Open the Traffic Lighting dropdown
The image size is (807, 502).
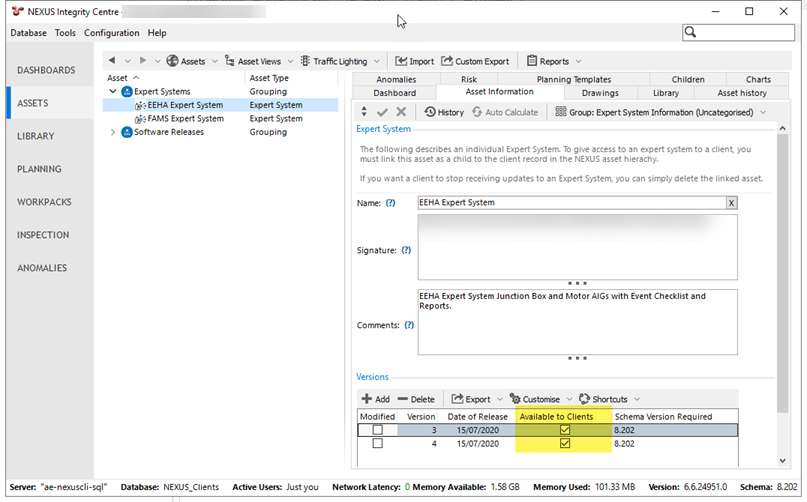coord(375,61)
